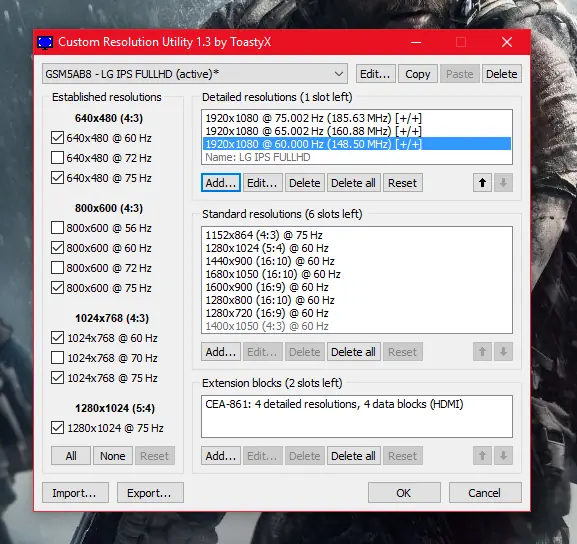Open the monitor selection dropdown arrow
The height and width of the screenshot is (544, 577).
339,74
